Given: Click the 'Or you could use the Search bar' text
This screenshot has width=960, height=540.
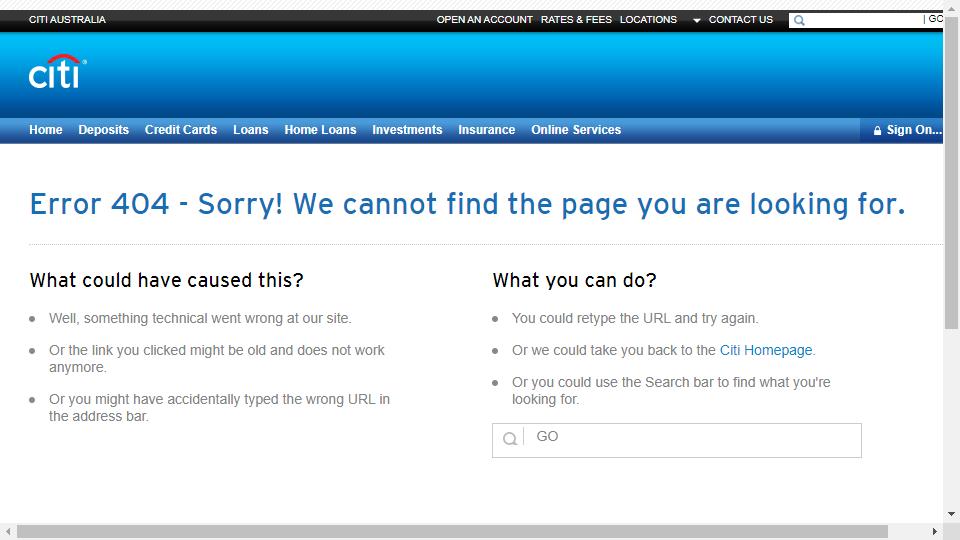Looking at the screenshot, I should coord(671,391).
